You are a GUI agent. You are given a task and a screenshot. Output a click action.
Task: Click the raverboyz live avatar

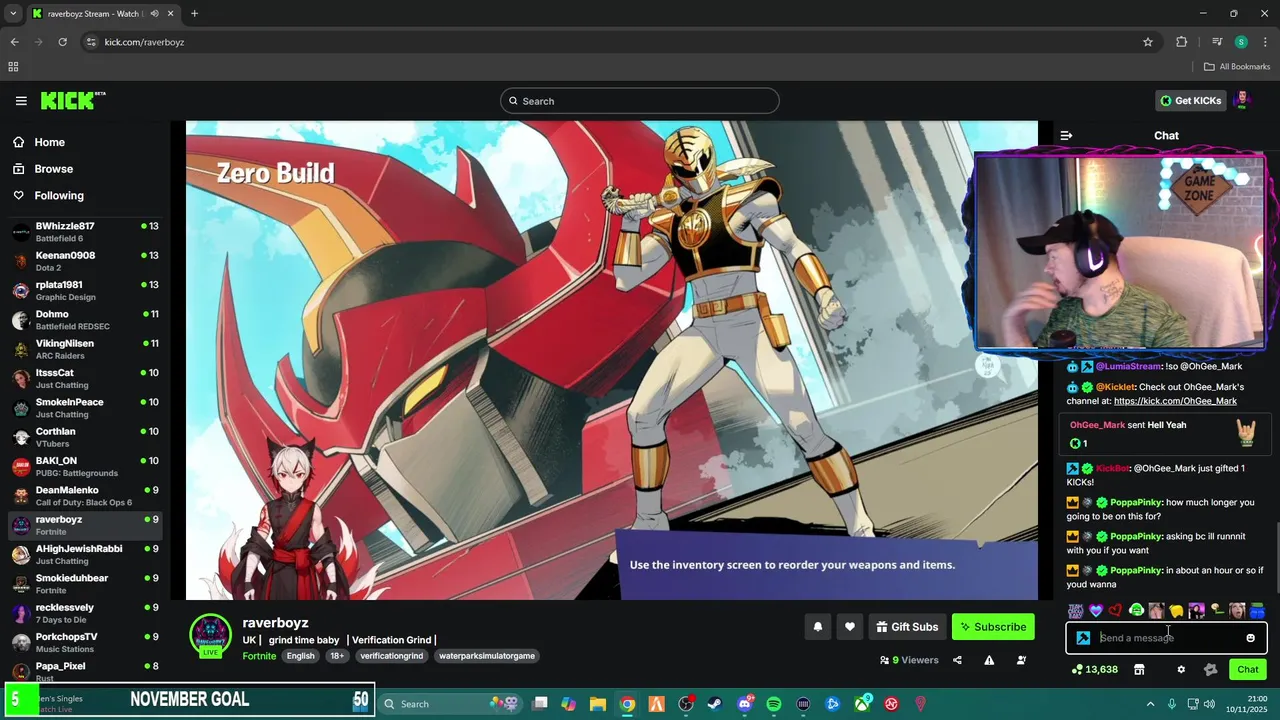point(210,636)
